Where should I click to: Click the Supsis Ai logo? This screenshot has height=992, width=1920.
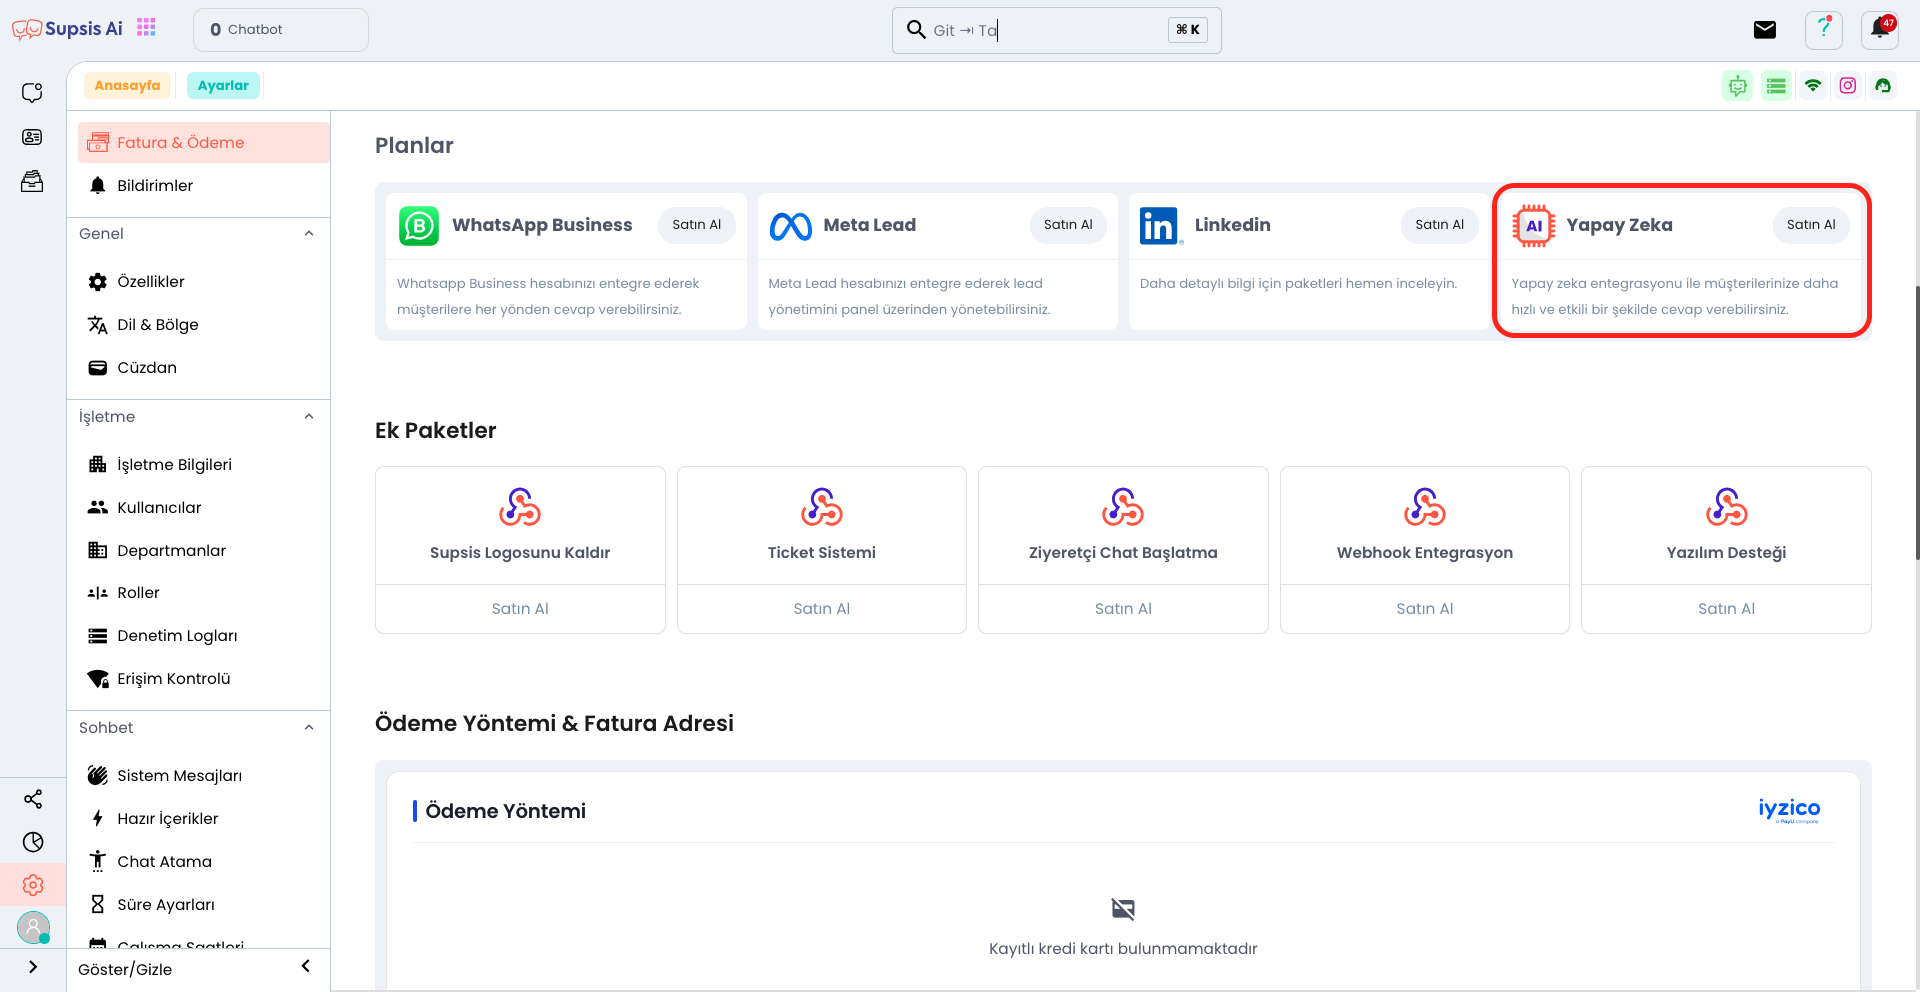(x=67, y=29)
